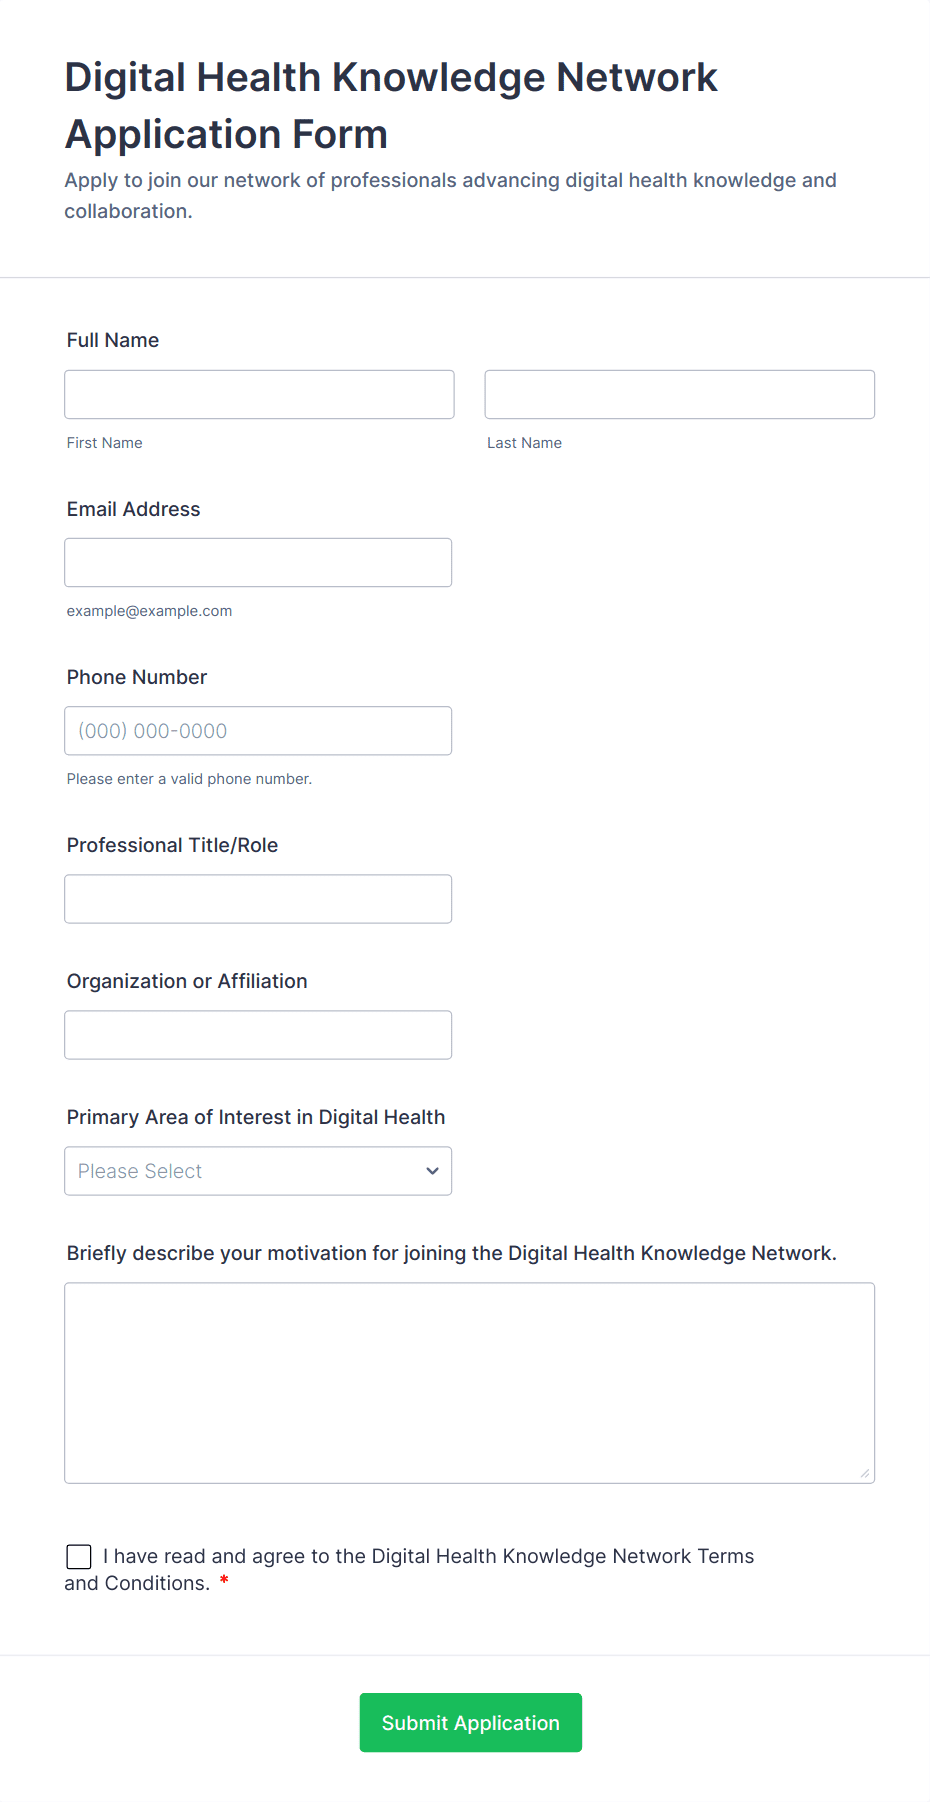Grab the textarea resize handle corner
Image resolution: width=930 pixels, height=1802 pixels.
(x=865, y=1473)
